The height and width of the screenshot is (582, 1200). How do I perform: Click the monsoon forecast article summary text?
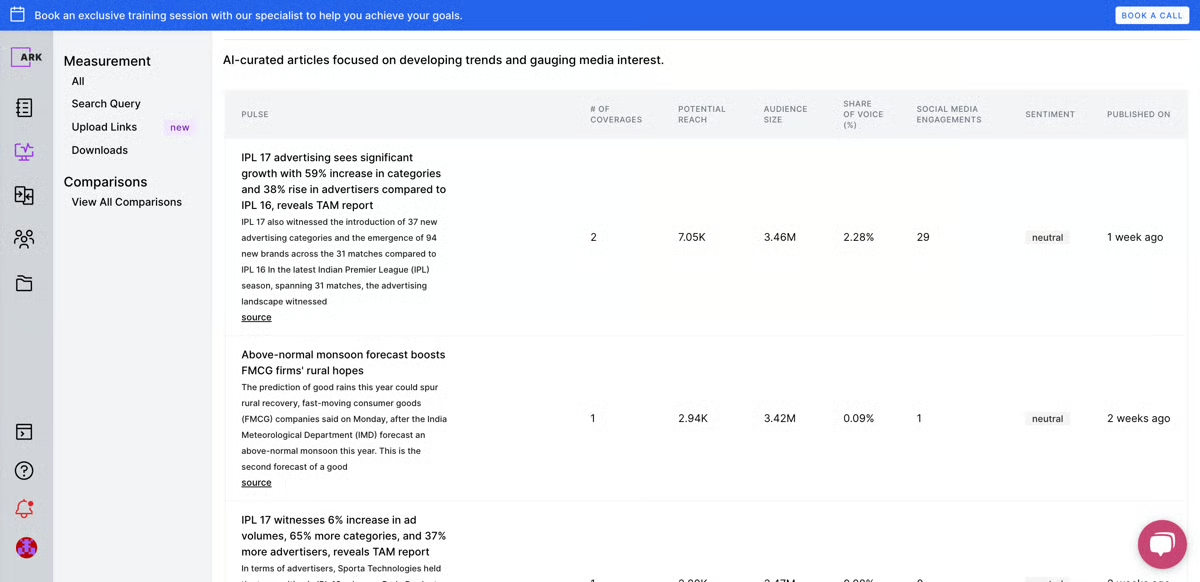point(344,427)
